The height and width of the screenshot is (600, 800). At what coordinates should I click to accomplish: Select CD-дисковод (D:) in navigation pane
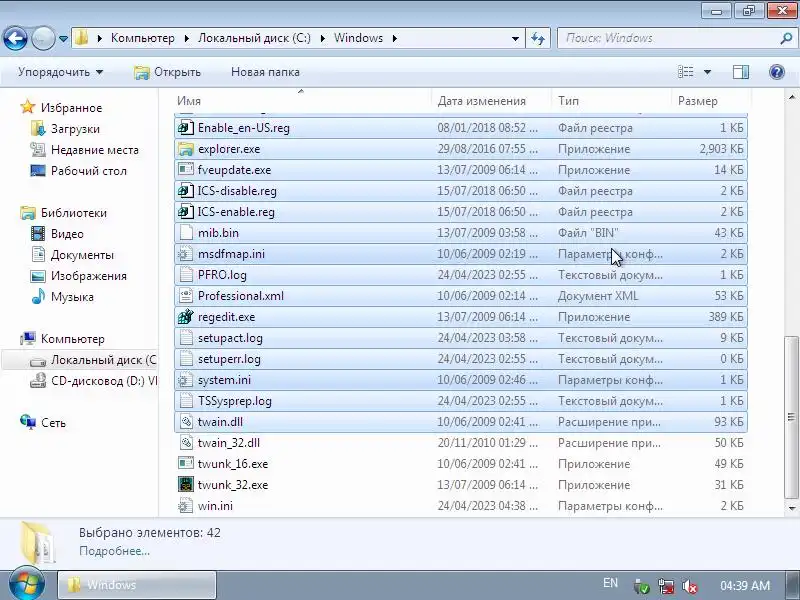(x=104, y=381)
